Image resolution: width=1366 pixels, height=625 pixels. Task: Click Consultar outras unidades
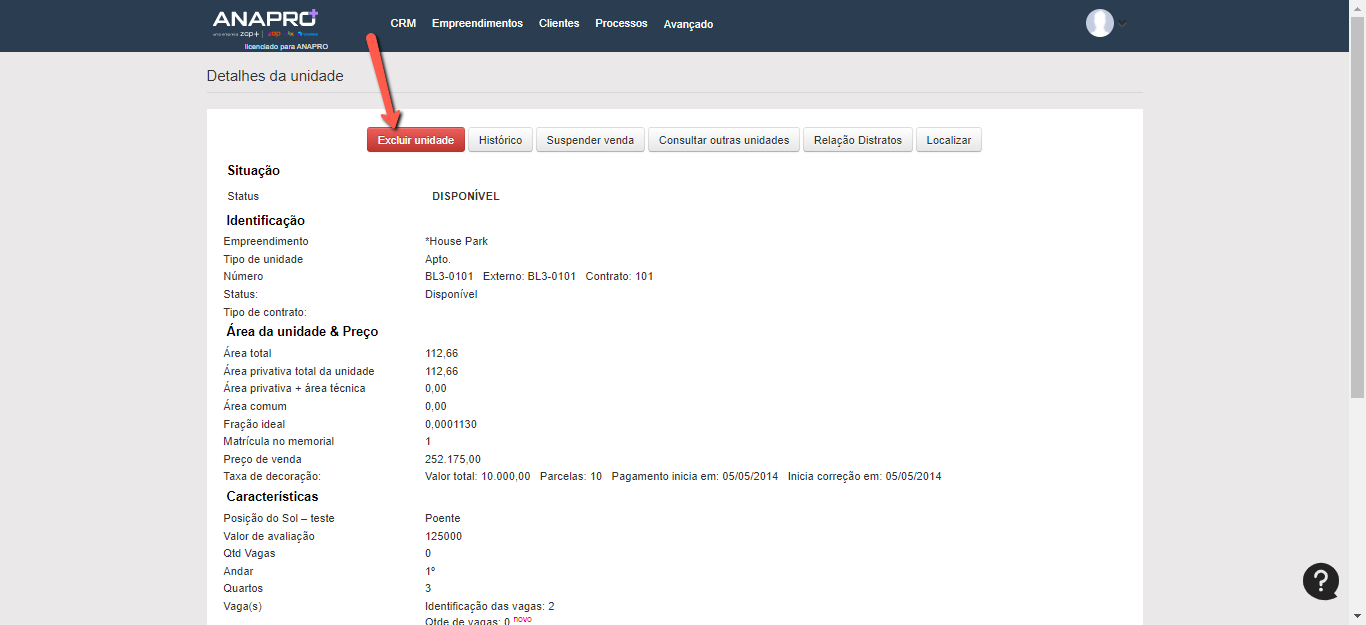pos(724,140)
